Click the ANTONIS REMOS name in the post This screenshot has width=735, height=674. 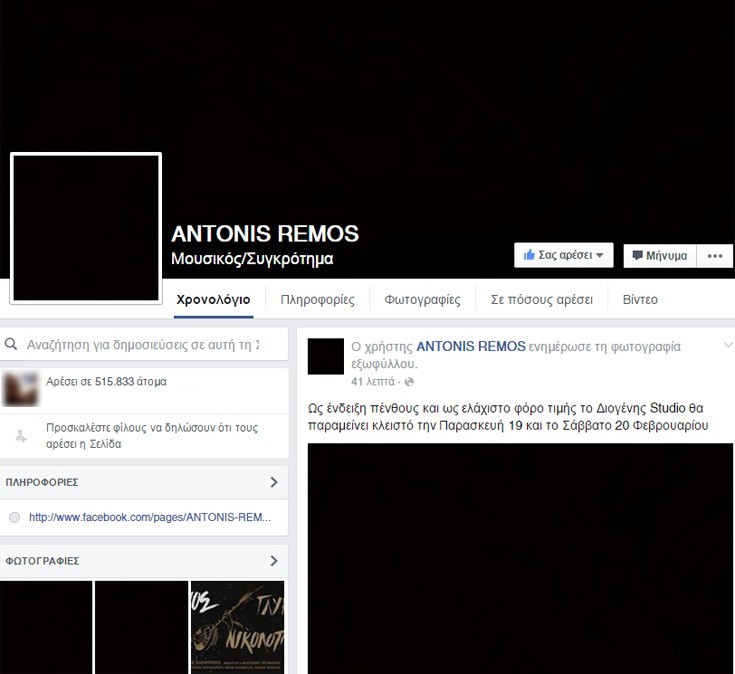coord(470,346)
